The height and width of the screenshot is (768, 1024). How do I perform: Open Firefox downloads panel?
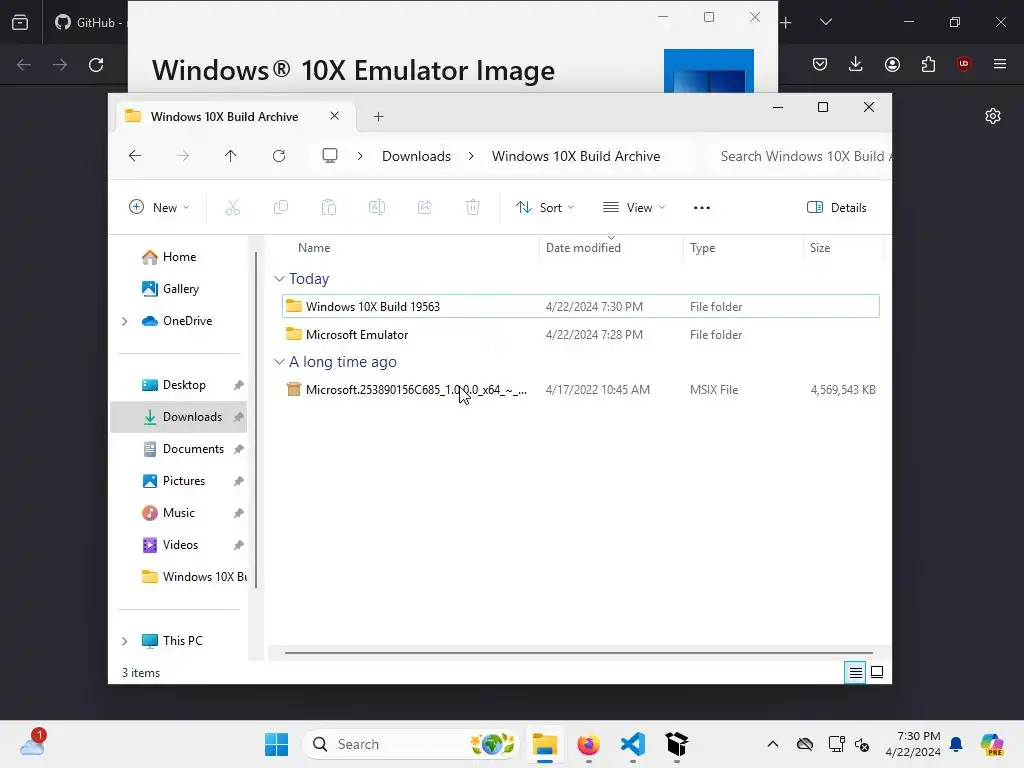click(x=856, y=64)
